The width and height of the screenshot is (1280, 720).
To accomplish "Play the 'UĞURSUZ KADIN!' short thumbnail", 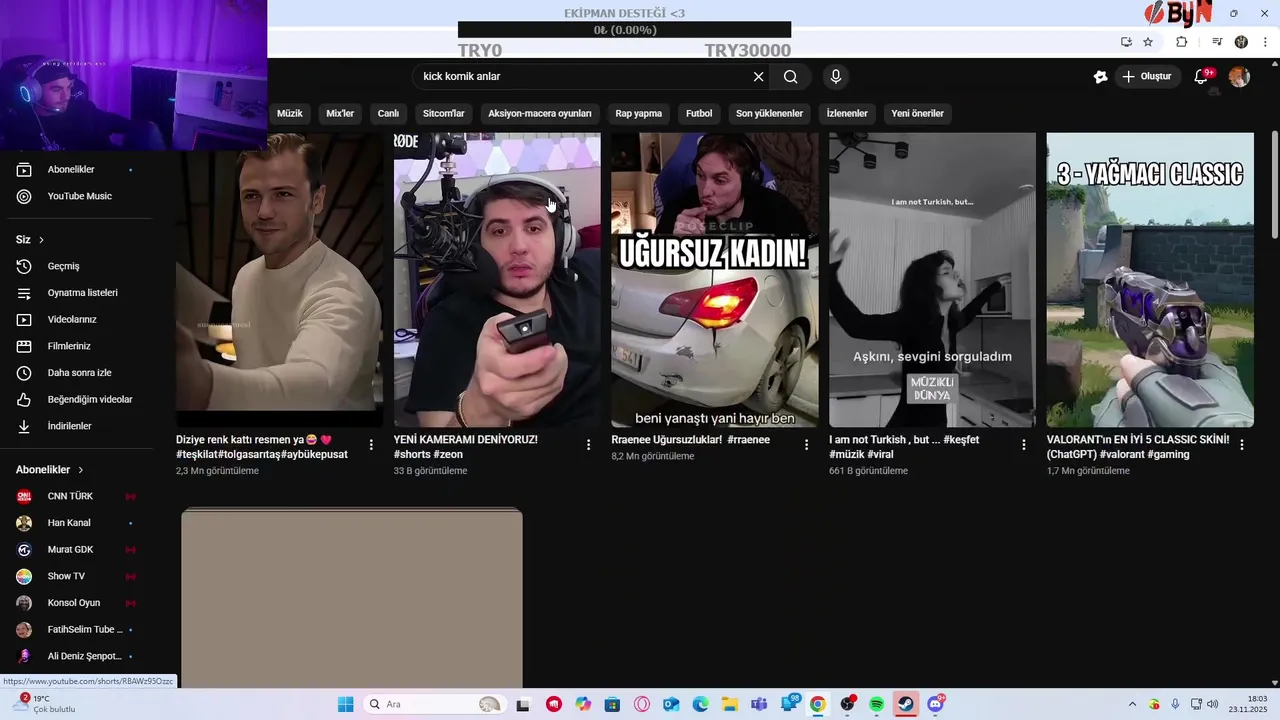I will [715, 280].
